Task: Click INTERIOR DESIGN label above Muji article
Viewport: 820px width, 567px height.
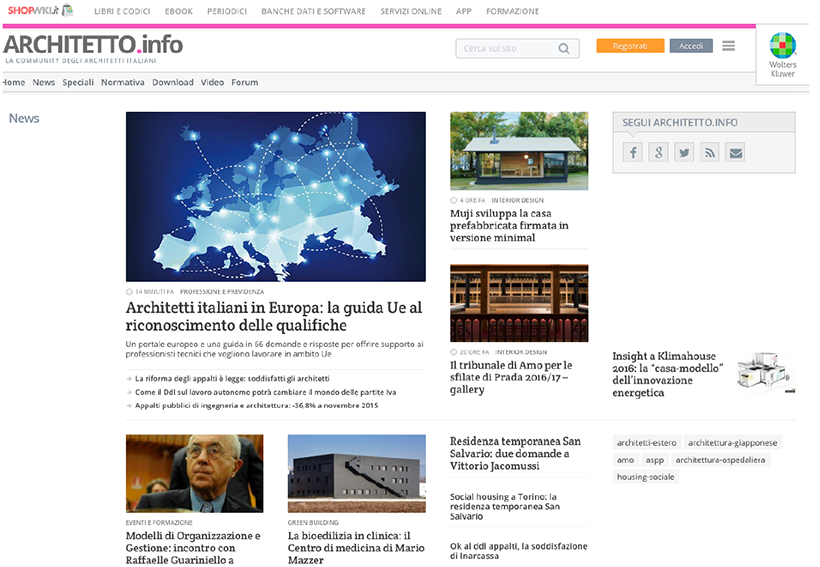Action: tap(517, 200)
